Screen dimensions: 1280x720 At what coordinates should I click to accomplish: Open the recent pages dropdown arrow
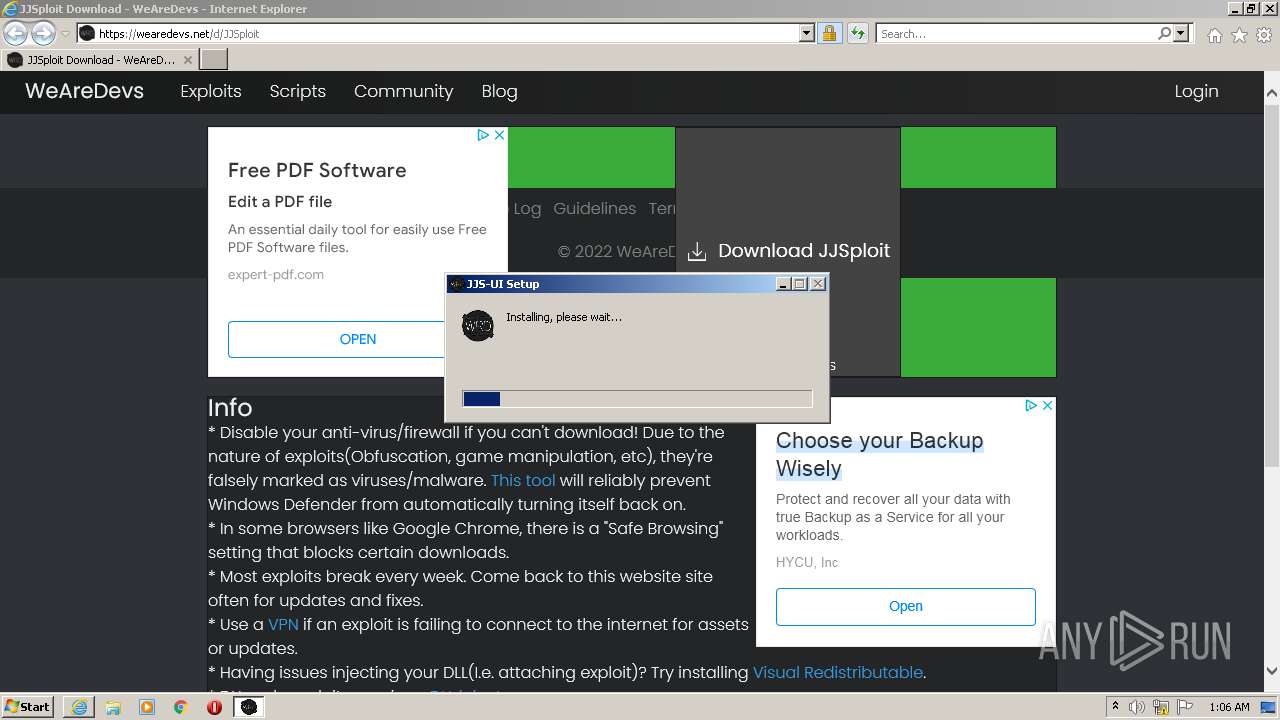click(x=65, y=34)
